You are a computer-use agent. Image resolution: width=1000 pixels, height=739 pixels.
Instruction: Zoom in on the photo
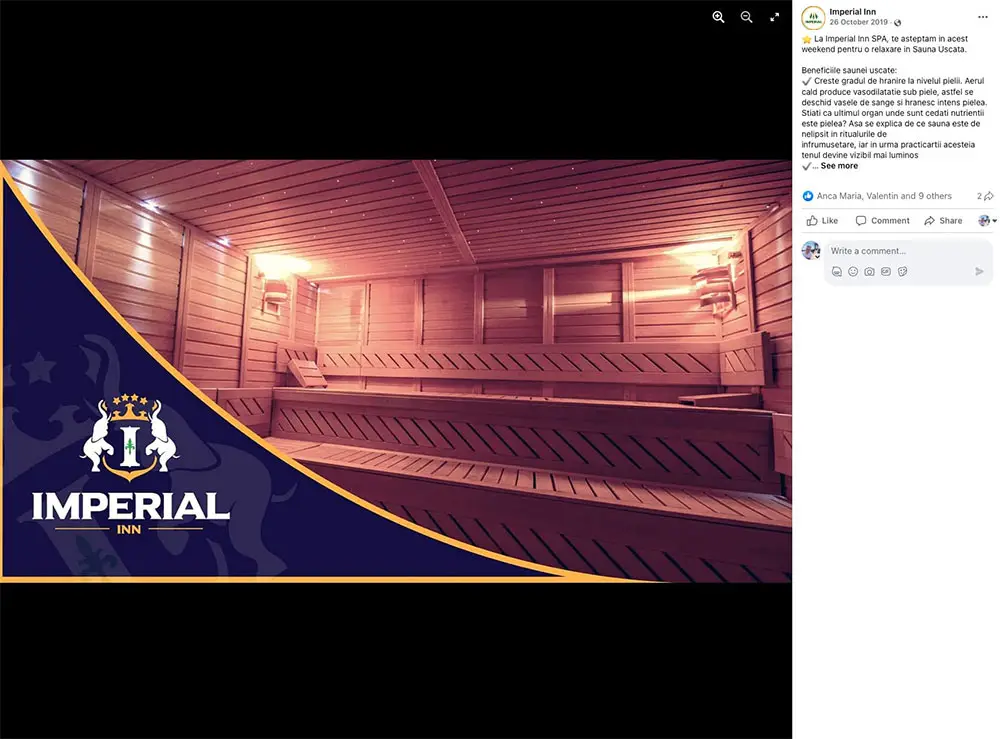(x=718, y=17)
